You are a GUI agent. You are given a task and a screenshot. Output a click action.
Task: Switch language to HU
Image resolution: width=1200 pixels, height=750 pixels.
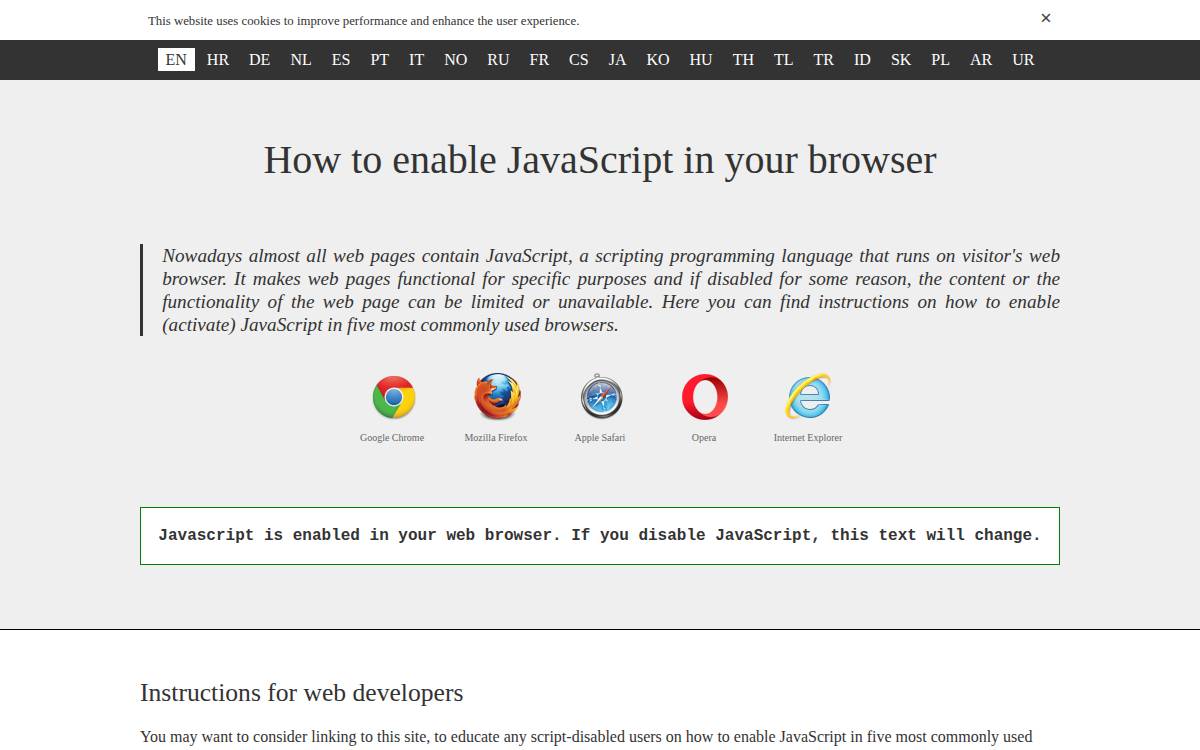[x=701, y=60]
